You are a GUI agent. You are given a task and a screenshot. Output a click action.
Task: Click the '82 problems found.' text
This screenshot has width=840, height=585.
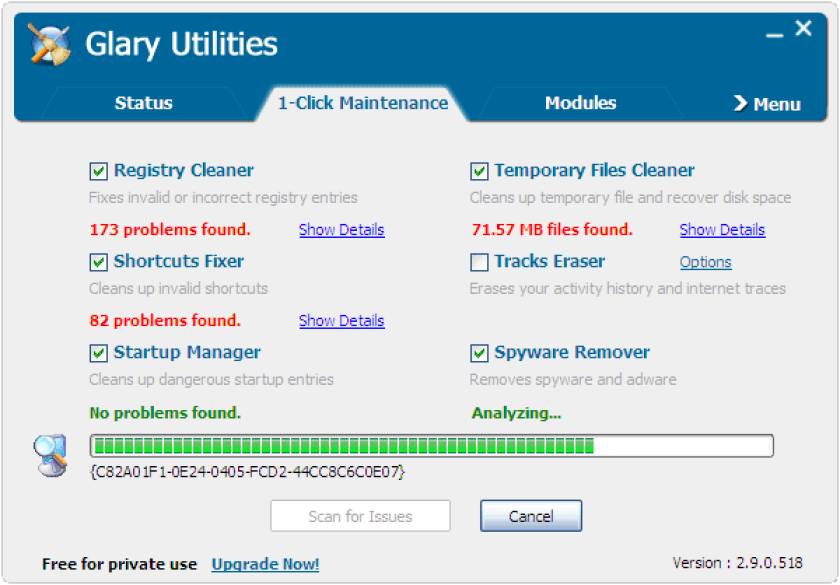(x=165, y=321)
